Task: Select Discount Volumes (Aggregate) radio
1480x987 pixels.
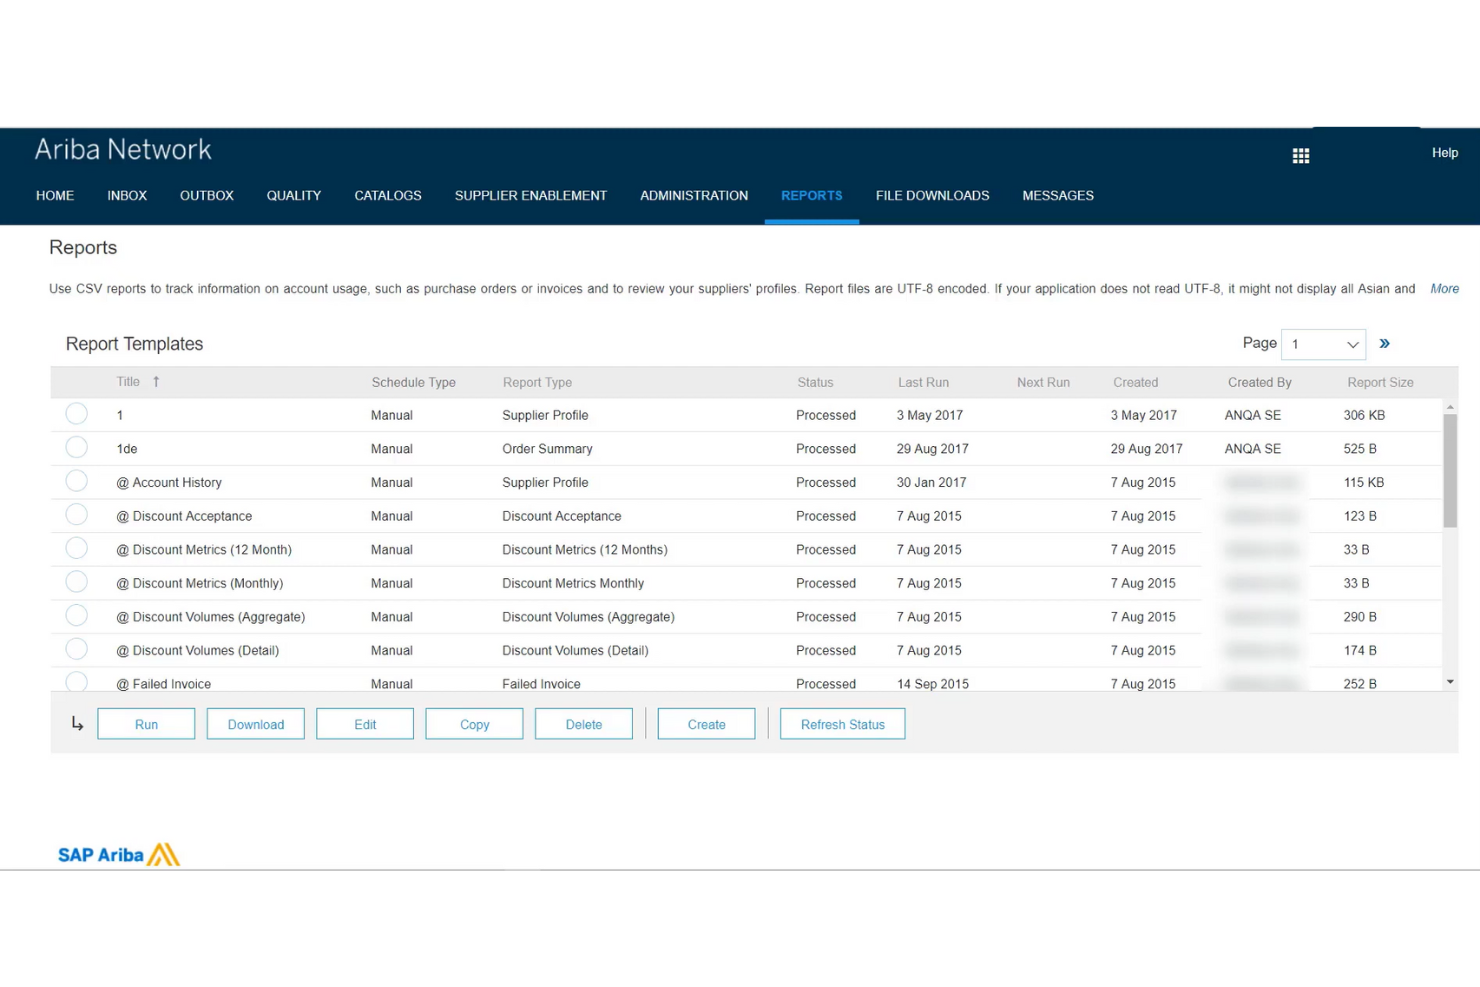Action: pos(76,616)
